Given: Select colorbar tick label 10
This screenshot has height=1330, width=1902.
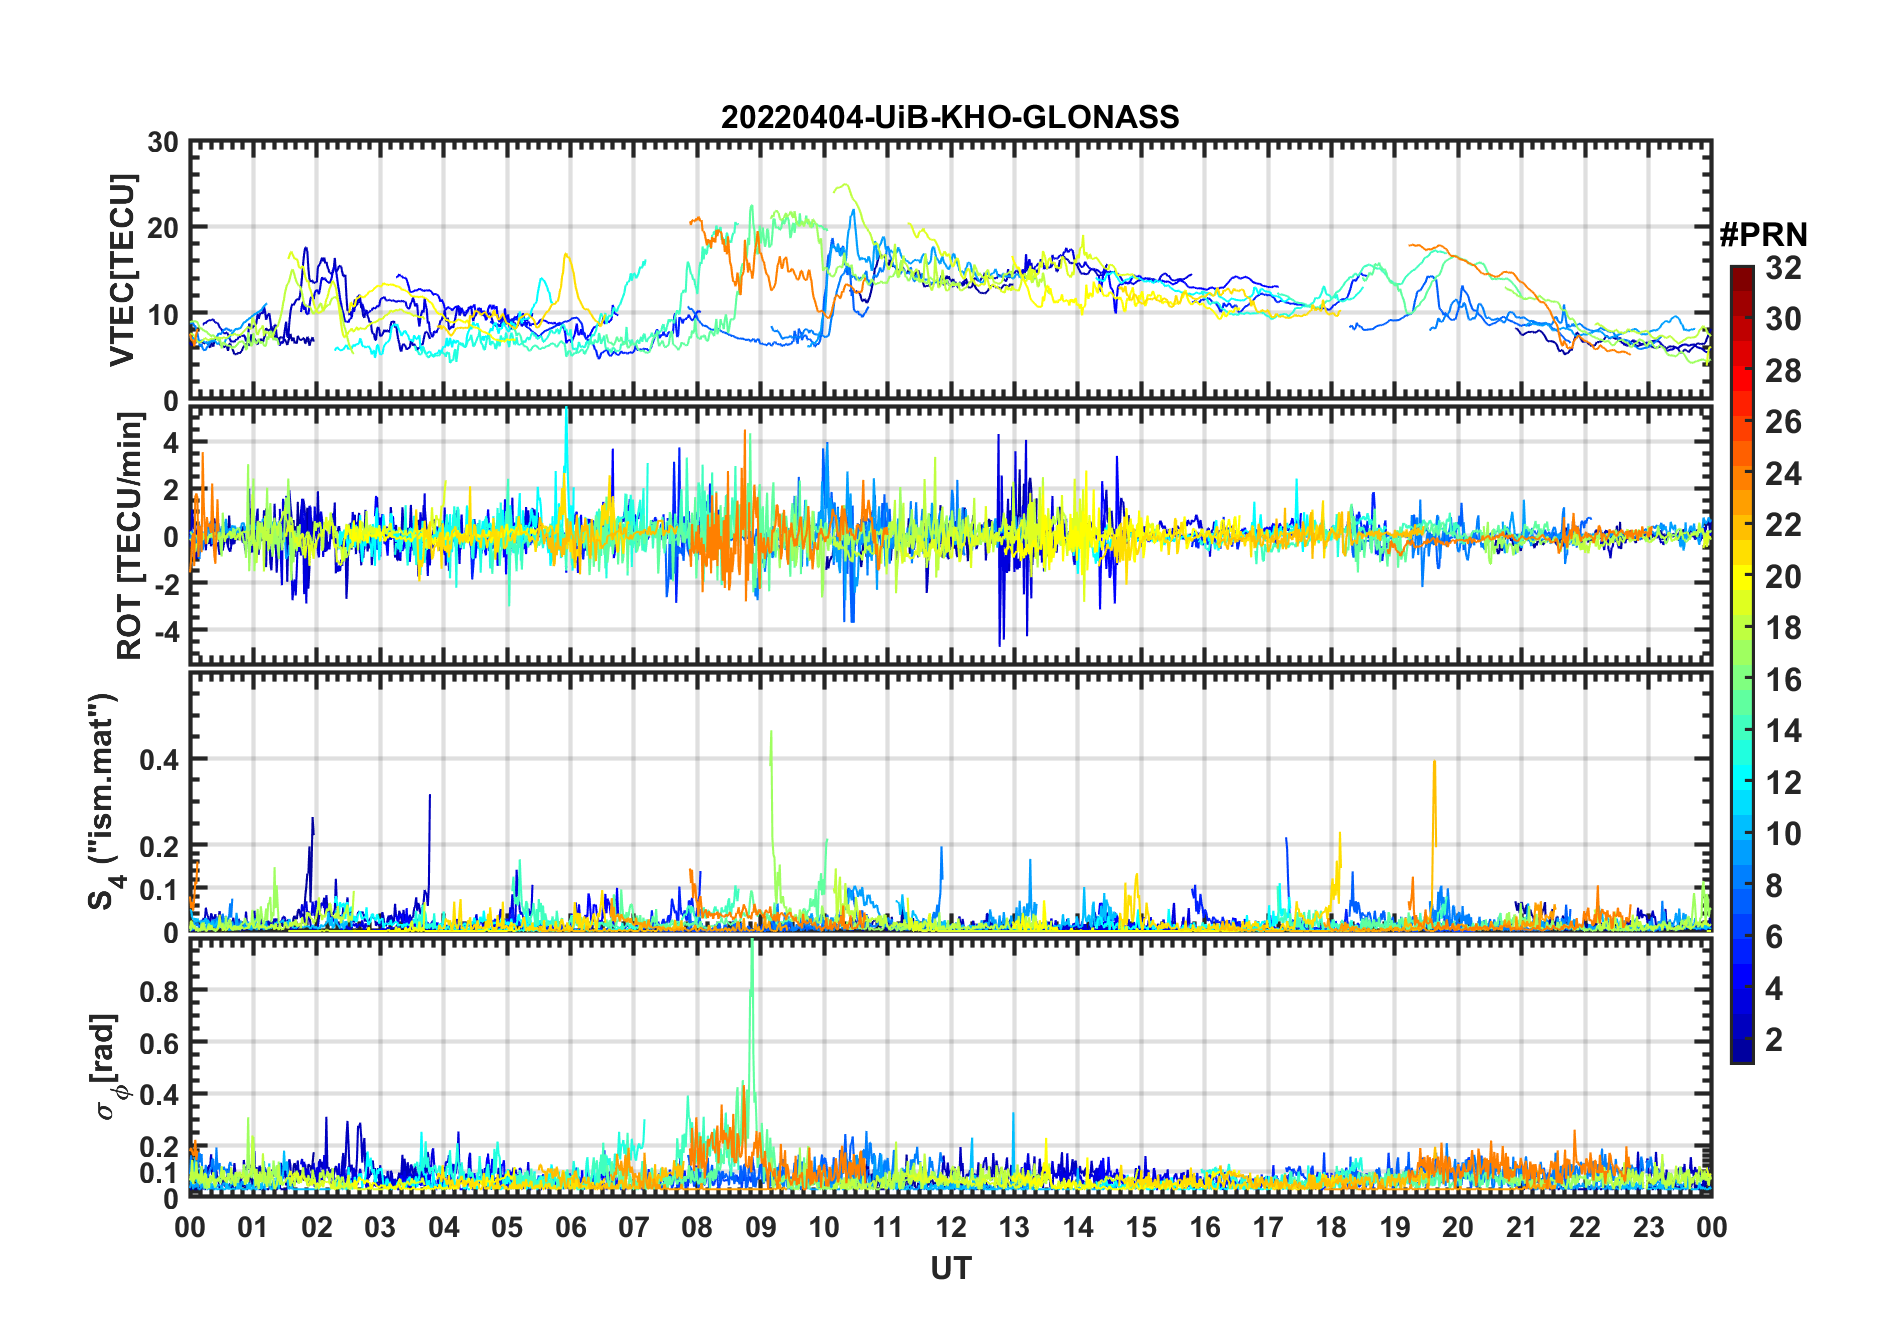Looking at the screenshot, I should pos(1783,834).
